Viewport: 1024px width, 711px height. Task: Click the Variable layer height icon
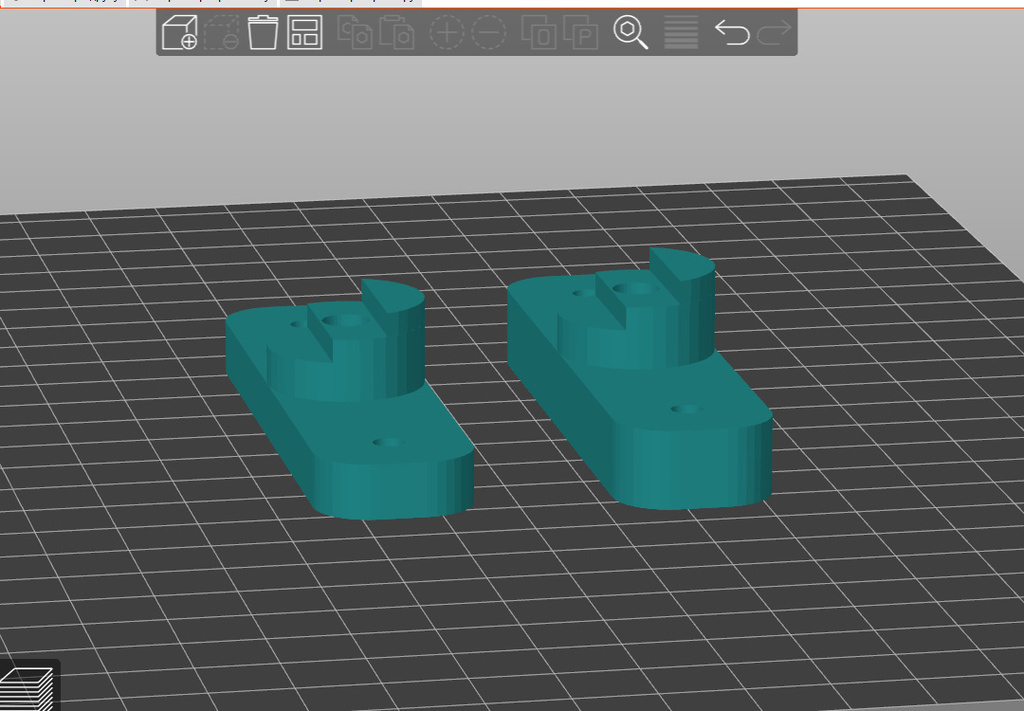coord(681,32)
